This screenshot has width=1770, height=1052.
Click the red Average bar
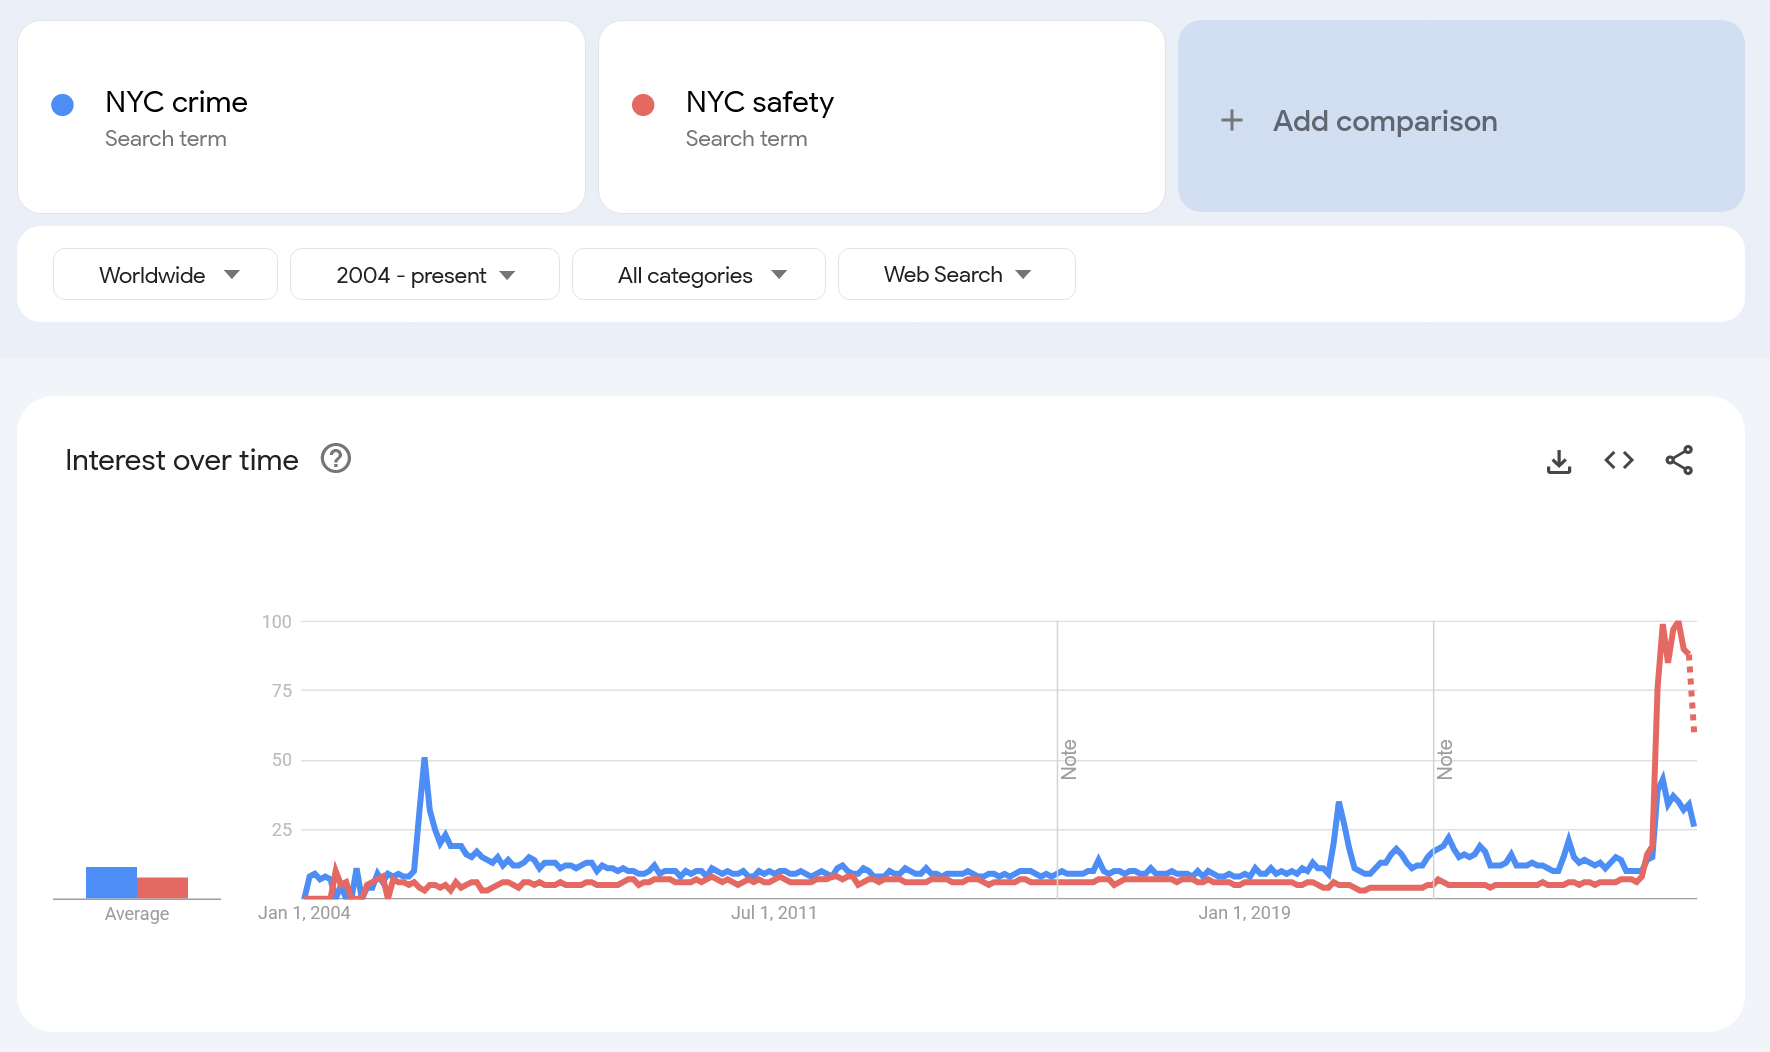(x=163, y=887)
